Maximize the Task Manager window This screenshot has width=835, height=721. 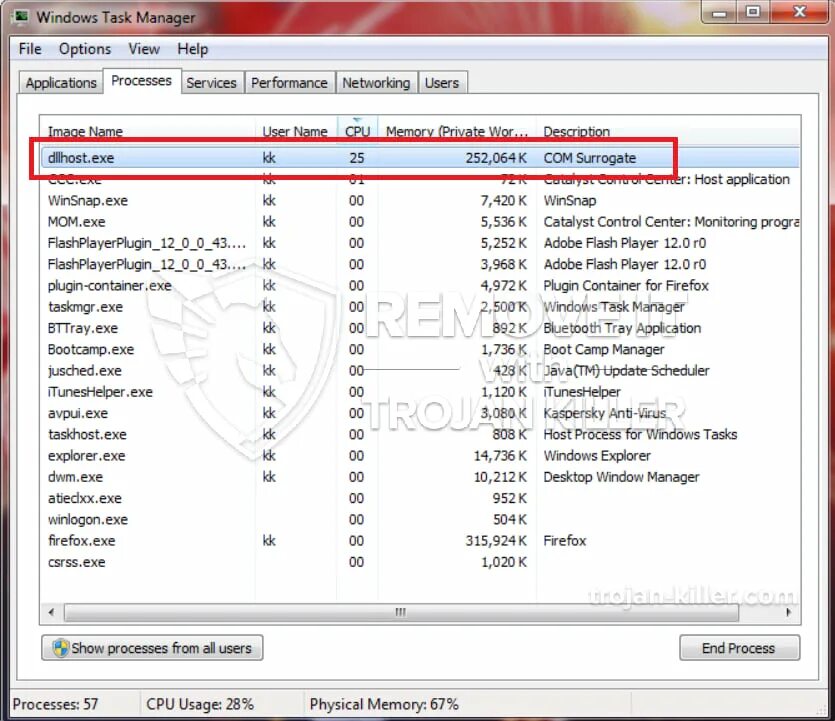pos(753,12)
